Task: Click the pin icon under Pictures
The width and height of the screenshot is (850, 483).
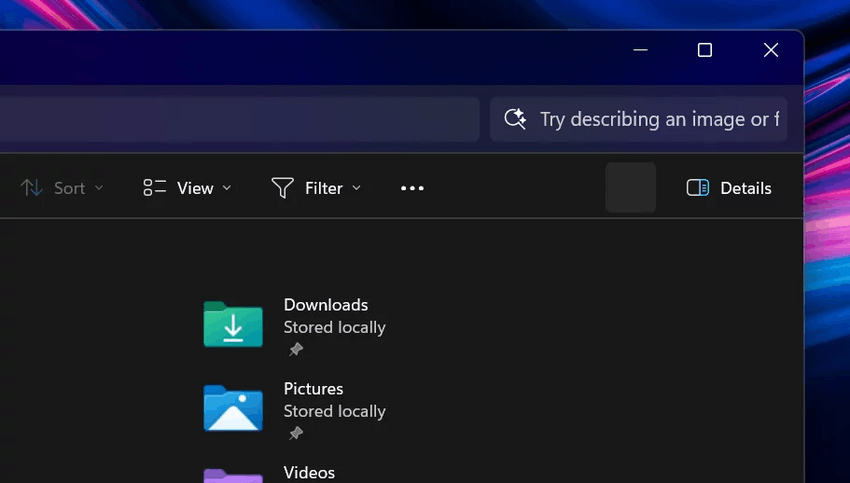Action: click(x=295, y=434)
